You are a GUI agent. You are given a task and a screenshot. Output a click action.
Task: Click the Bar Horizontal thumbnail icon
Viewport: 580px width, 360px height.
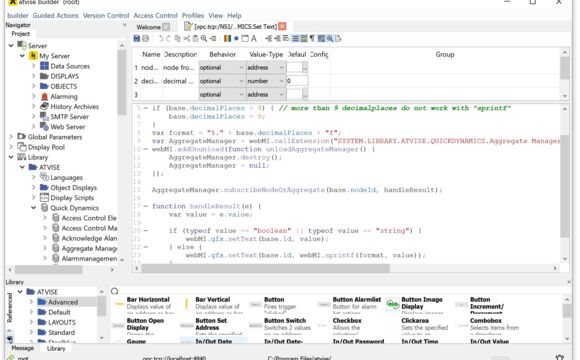119,304
